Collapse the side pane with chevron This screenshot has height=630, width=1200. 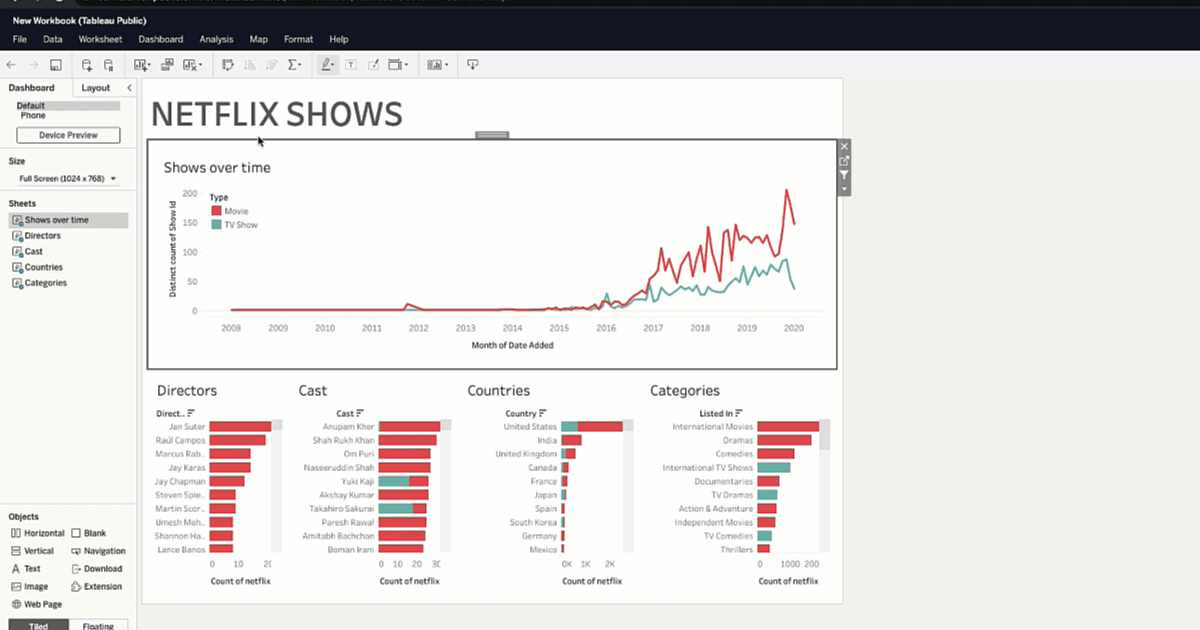point(129,88)
